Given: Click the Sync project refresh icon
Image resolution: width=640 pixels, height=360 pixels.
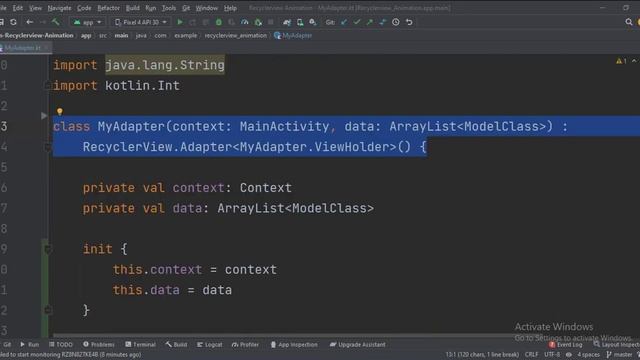Looking at the screenshot, I should (13, 22).
